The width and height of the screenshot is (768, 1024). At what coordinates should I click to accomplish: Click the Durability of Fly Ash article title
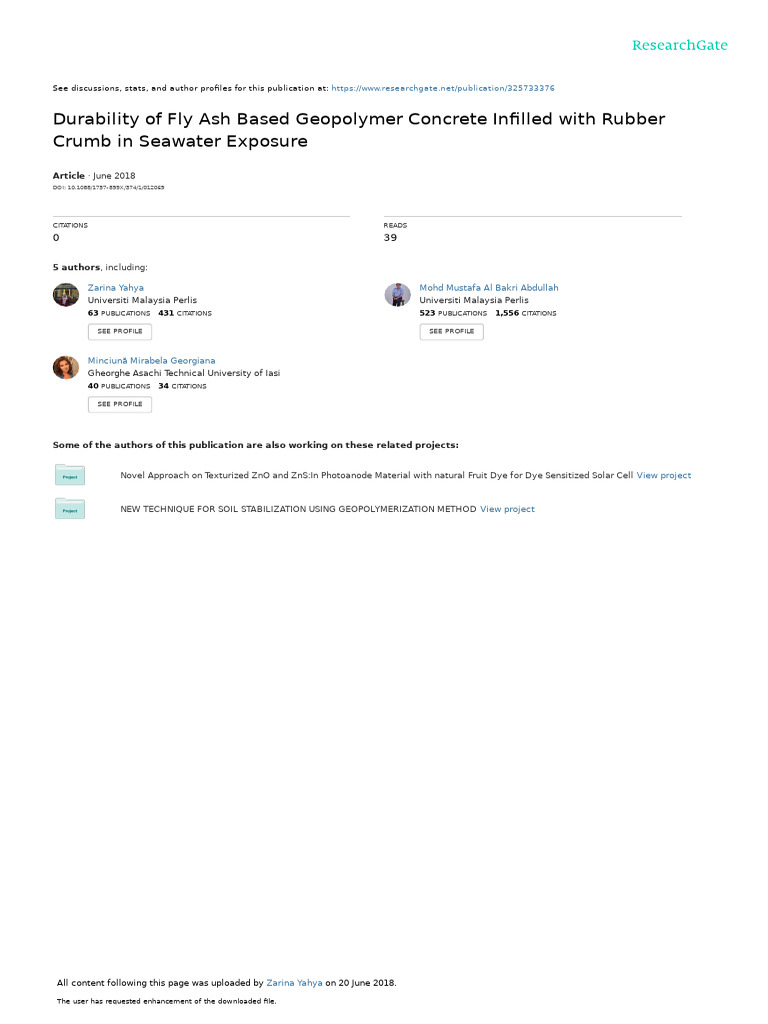(x=358, y=130)
